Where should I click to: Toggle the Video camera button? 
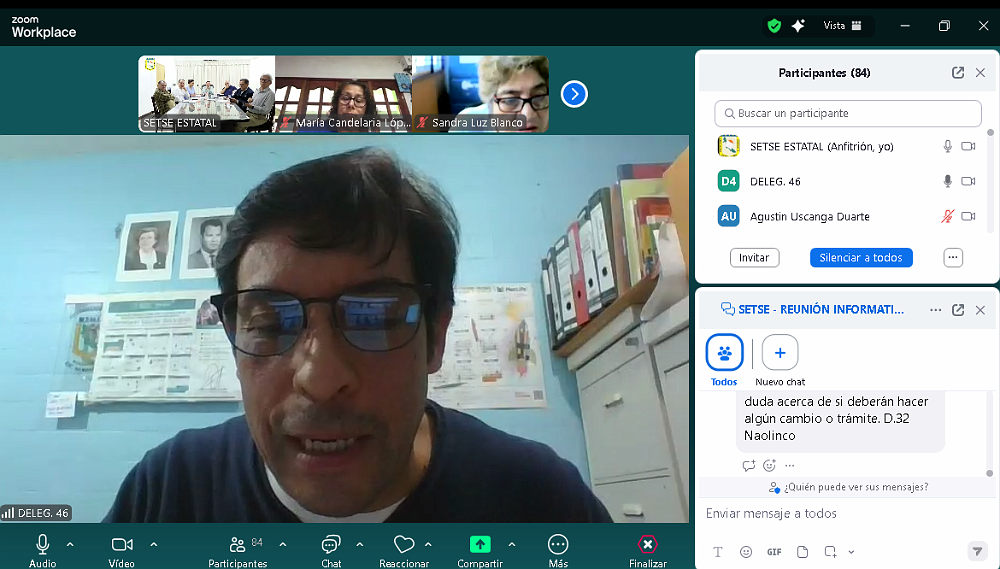click(x=122, y=544)
